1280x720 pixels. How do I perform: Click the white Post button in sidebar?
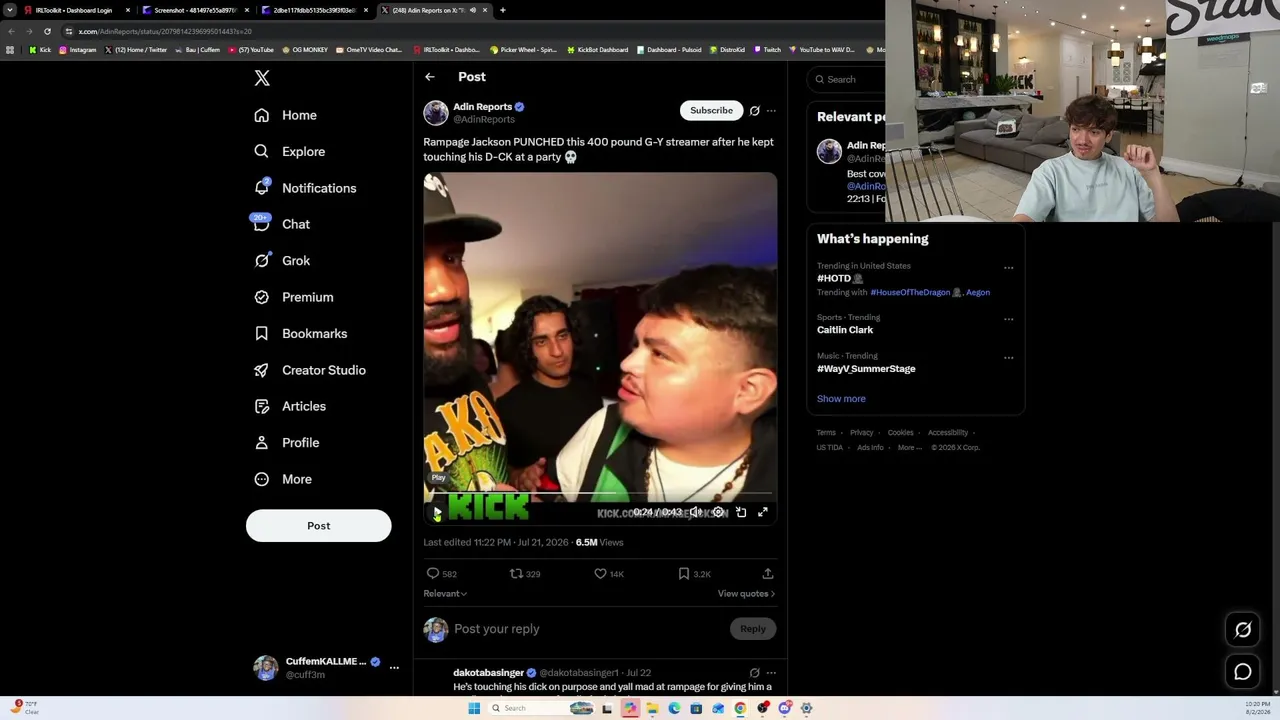pyautogui.click(x=319, y=526)
